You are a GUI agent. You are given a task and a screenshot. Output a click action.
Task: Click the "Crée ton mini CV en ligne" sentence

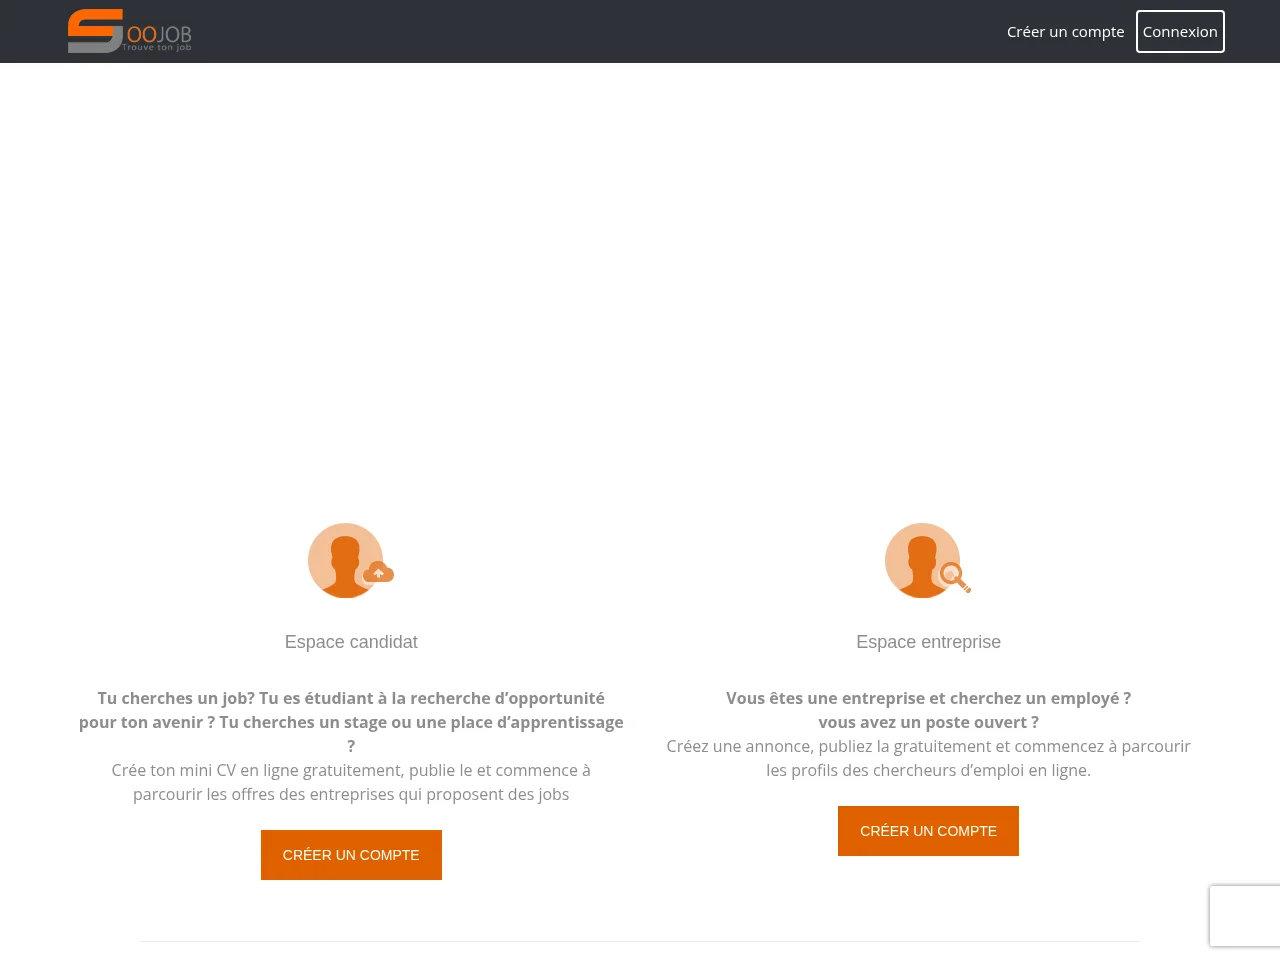[x=351, y=782]
